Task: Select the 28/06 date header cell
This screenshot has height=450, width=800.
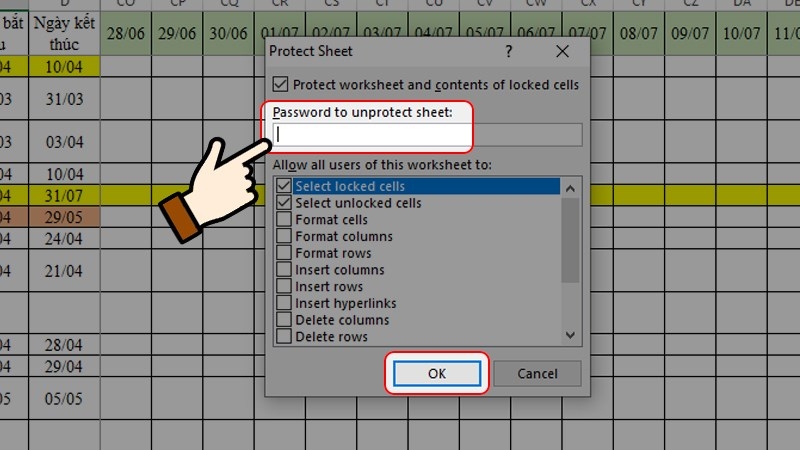Action: 126,34
